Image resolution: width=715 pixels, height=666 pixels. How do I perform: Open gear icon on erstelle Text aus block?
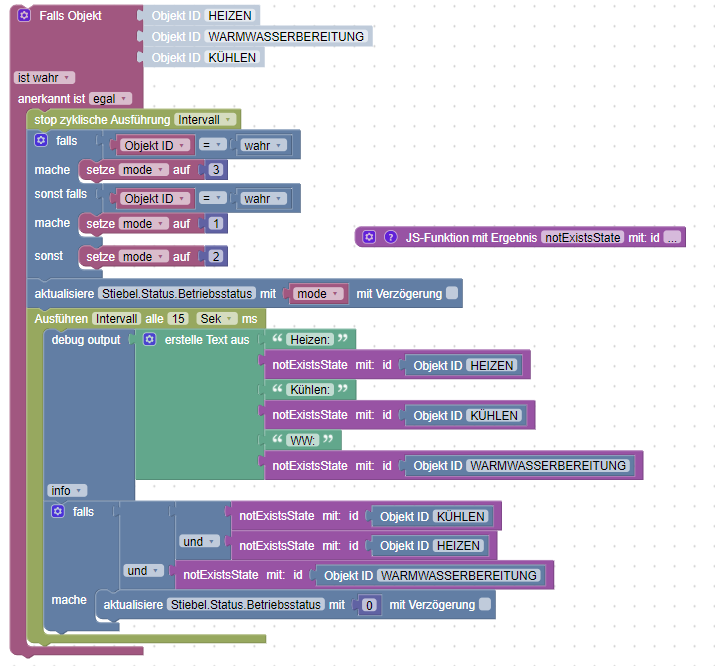150,339
